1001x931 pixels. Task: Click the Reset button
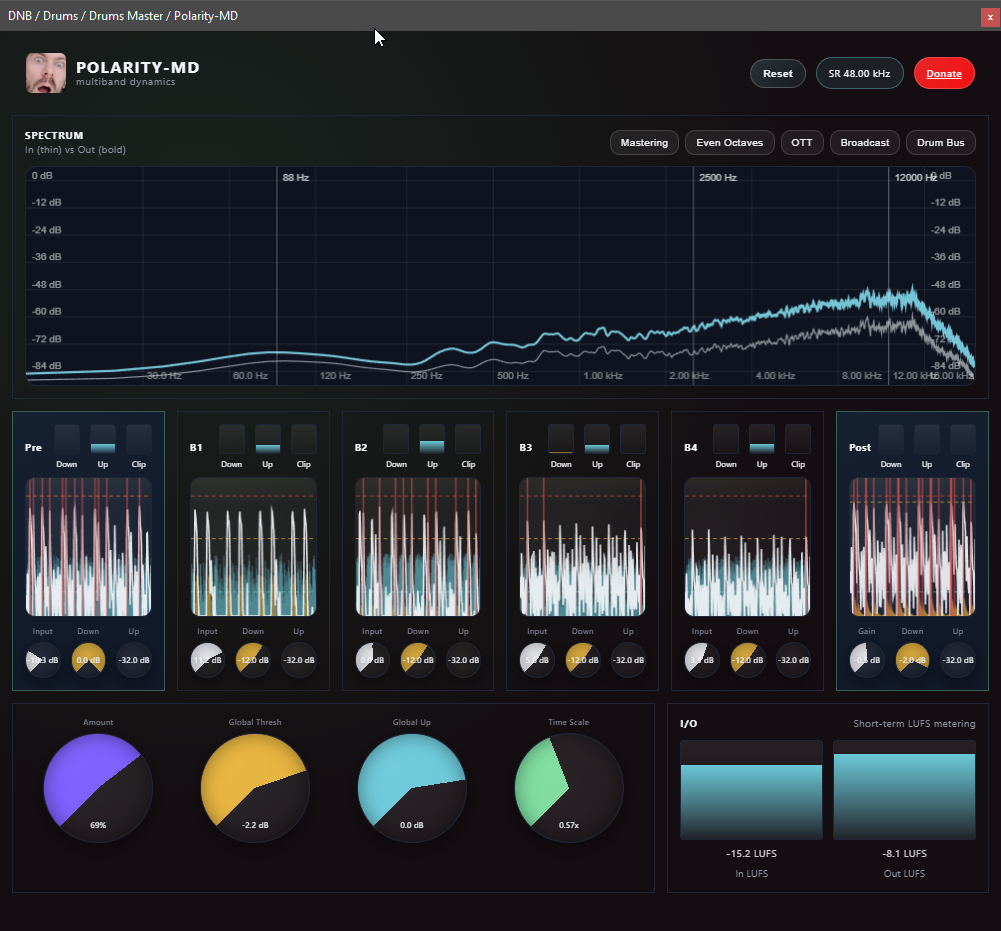[x=777, y=73]
